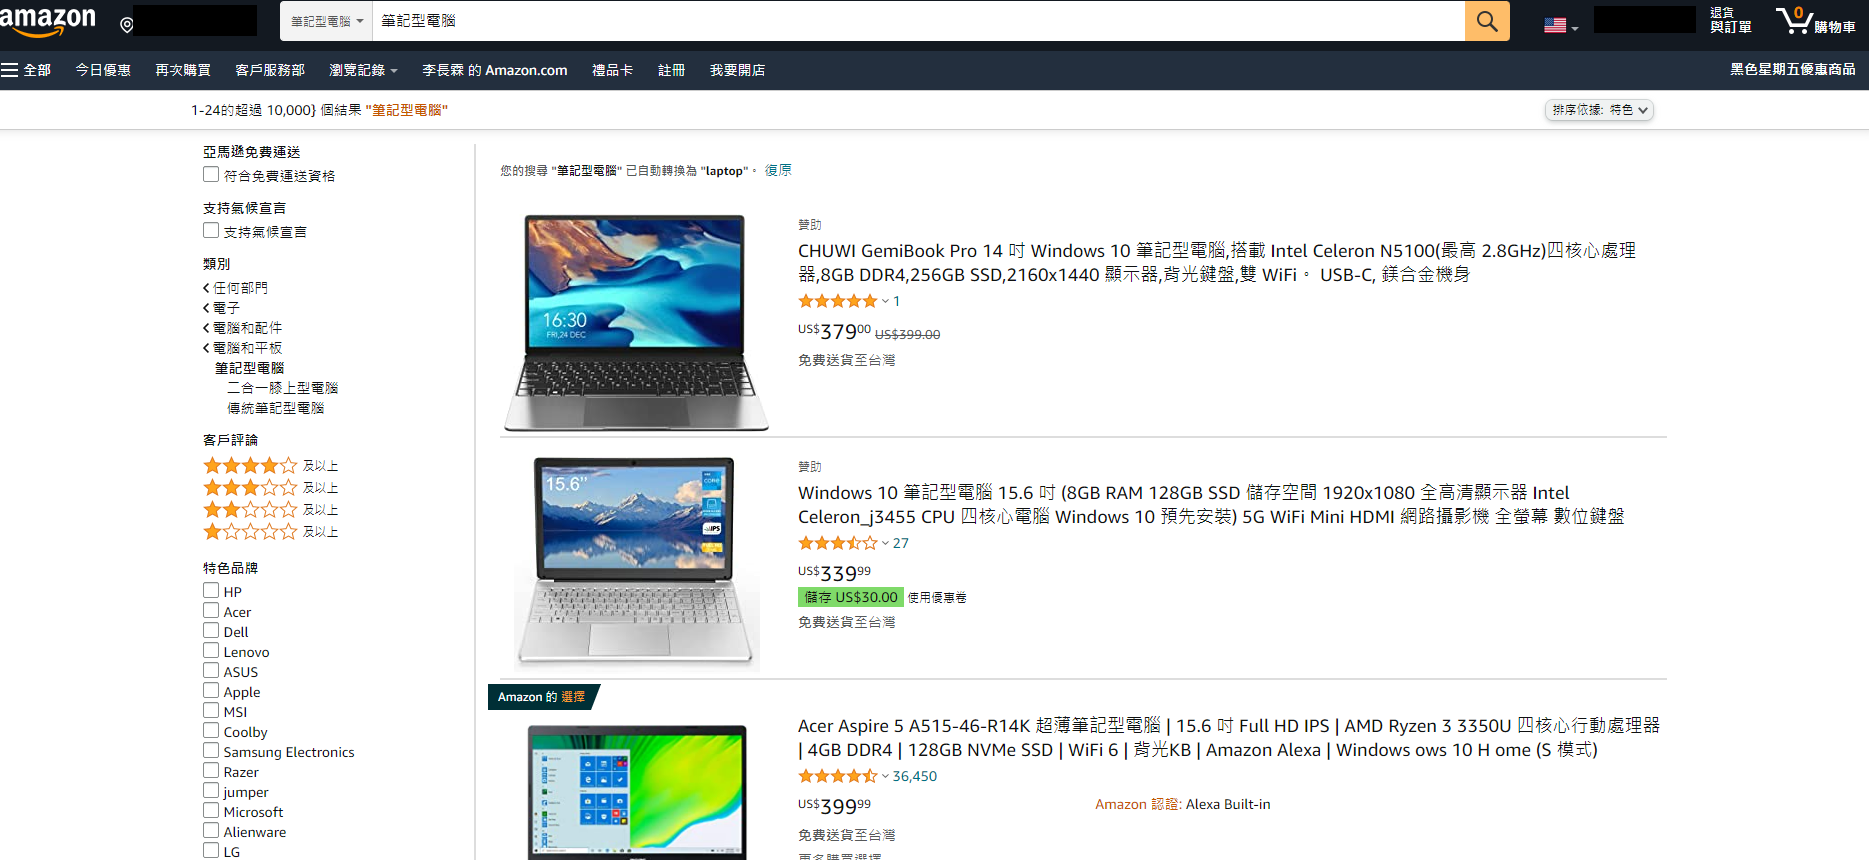
Task: Check the Dell brand checkbox
Action: tap(211, 630)
